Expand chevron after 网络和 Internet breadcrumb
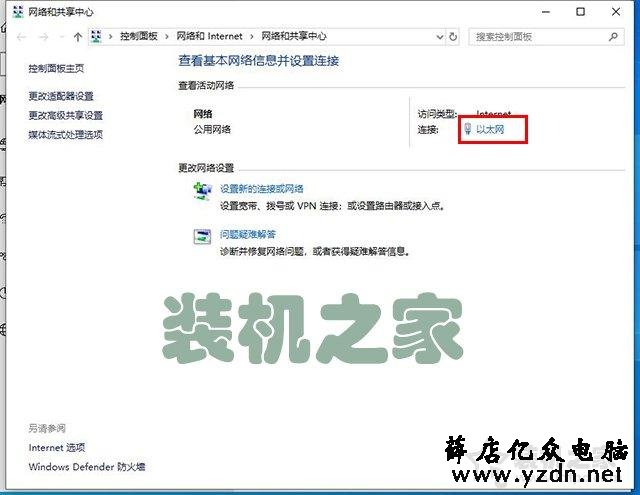 point(252,37)
